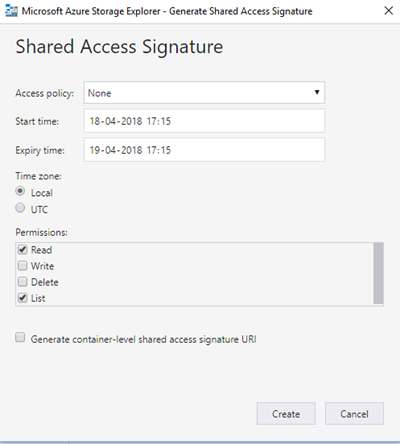Enable container-level shared access signature URI
This screenshot has height=444, width=400.
tap(20, 337)
